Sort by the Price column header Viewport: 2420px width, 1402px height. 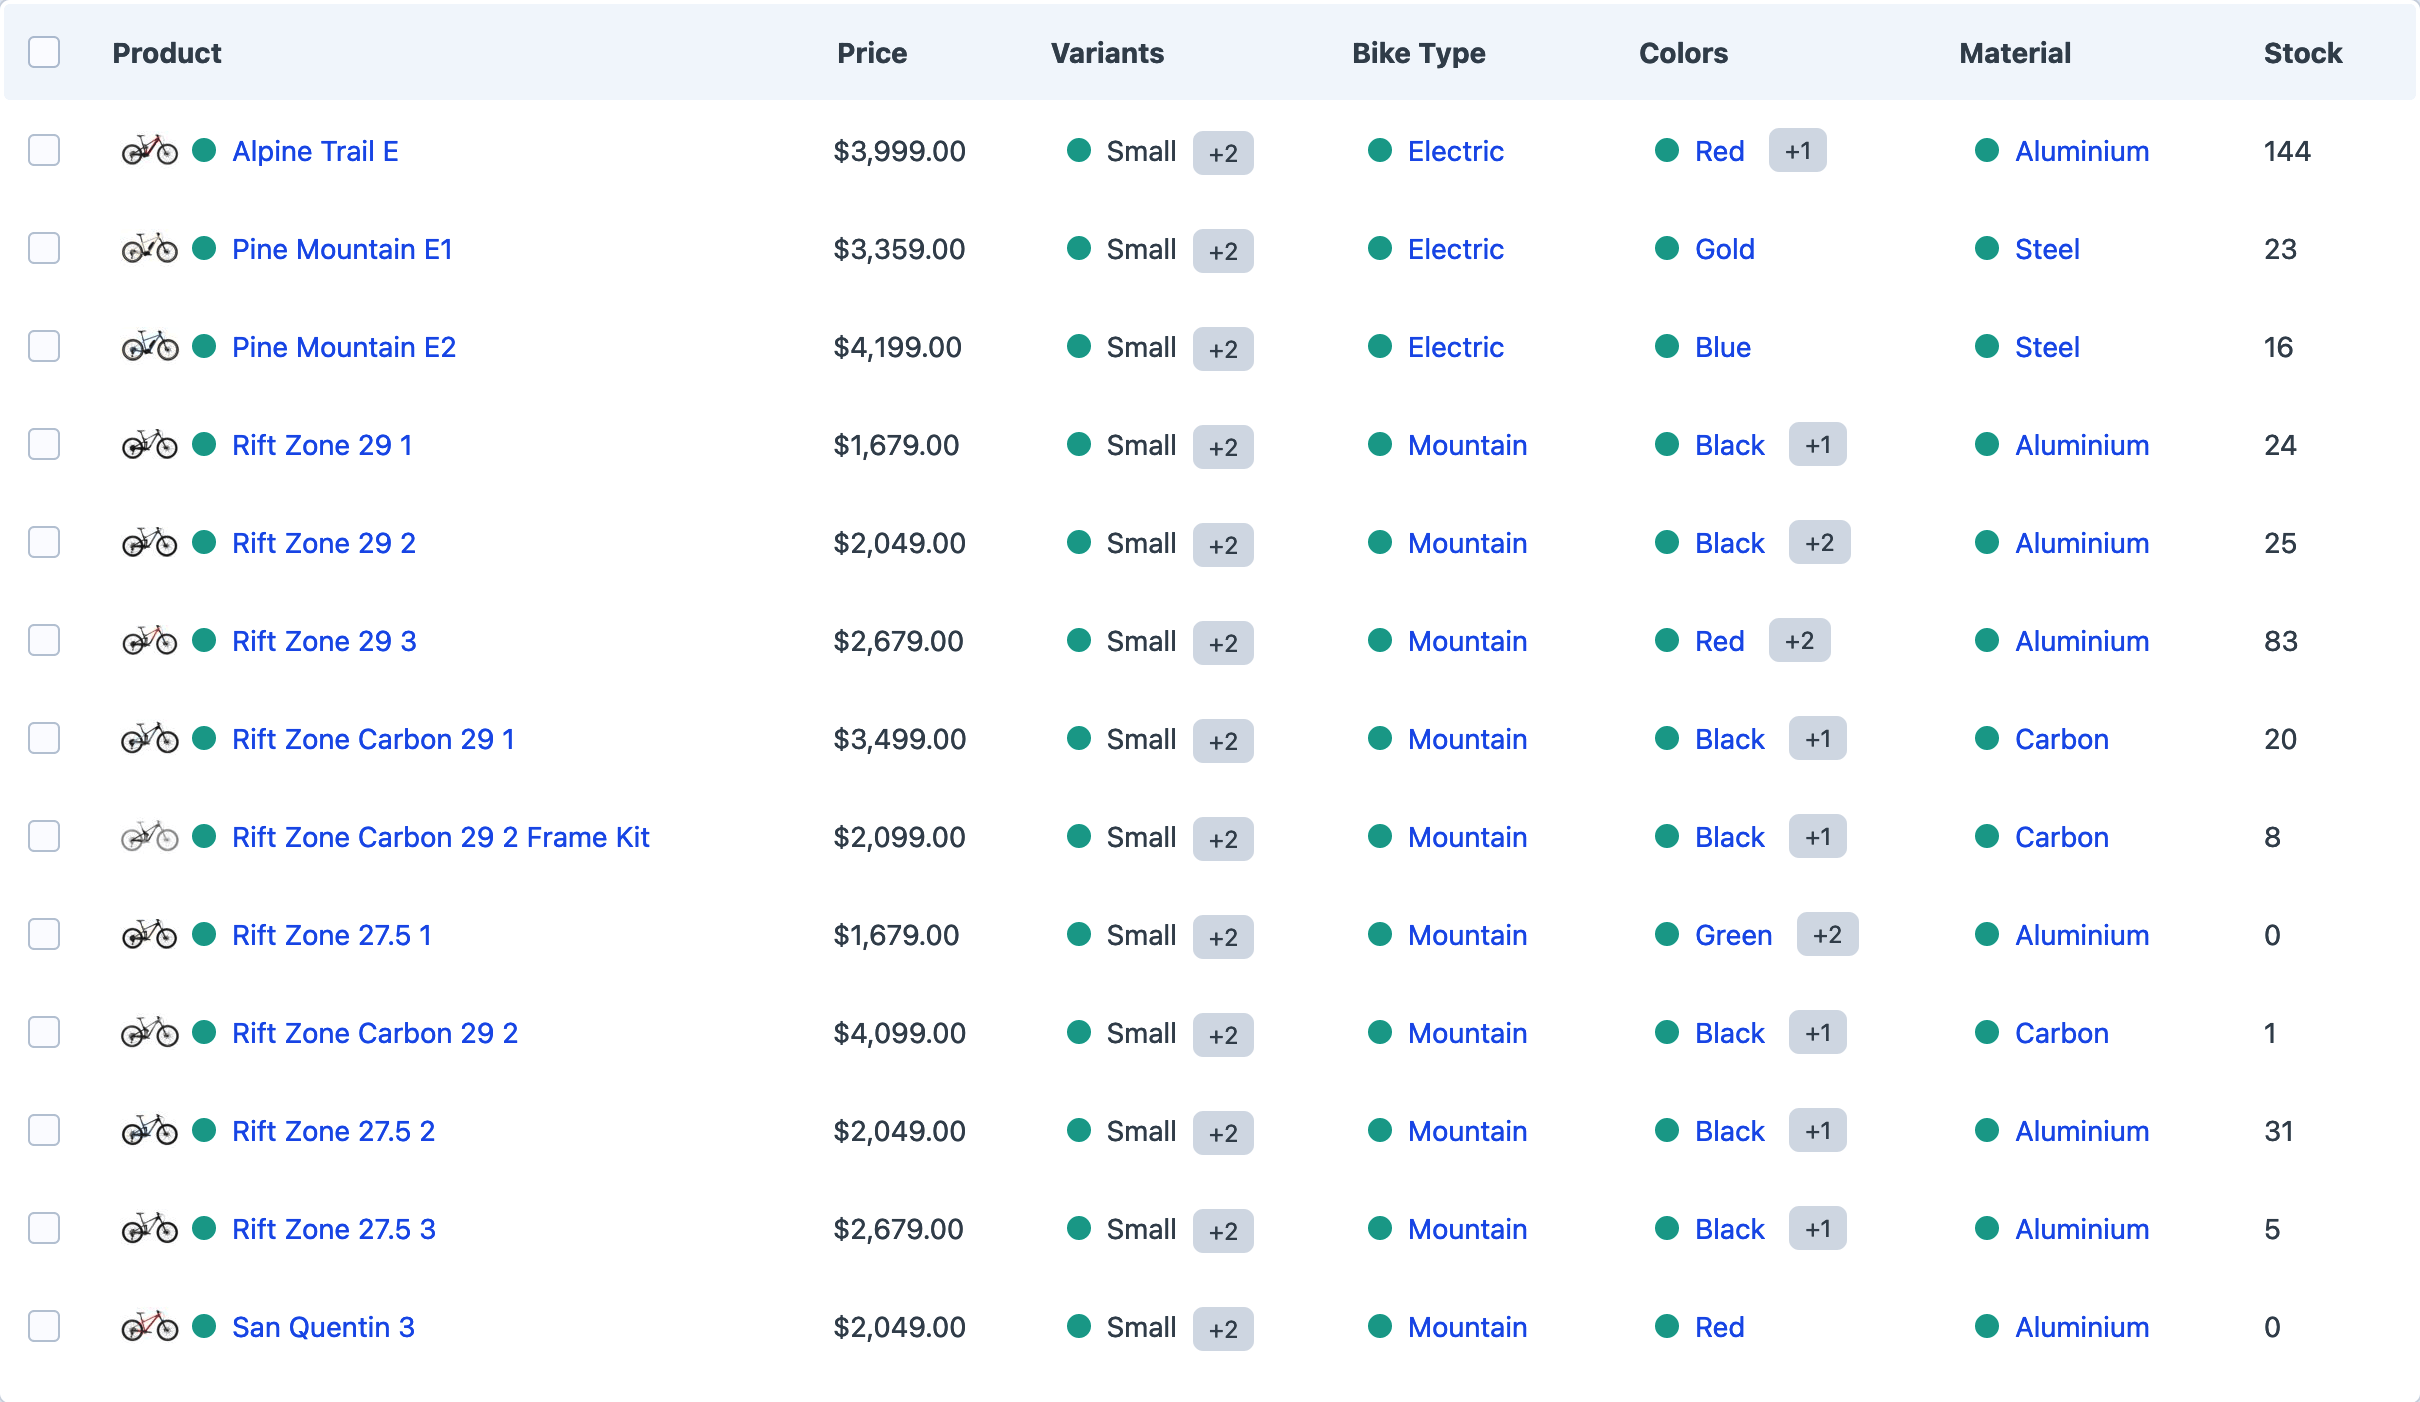click(x=872, y=53)
